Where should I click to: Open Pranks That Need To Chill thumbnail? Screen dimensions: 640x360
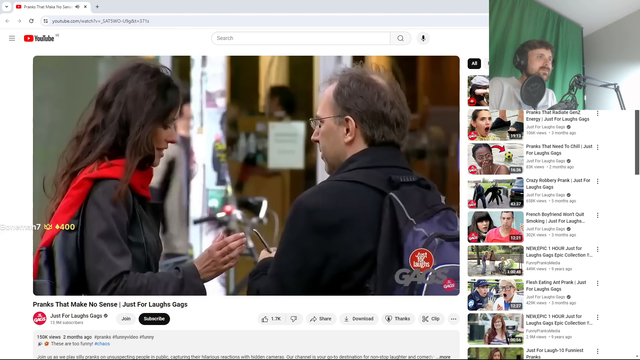pos(496,159)
